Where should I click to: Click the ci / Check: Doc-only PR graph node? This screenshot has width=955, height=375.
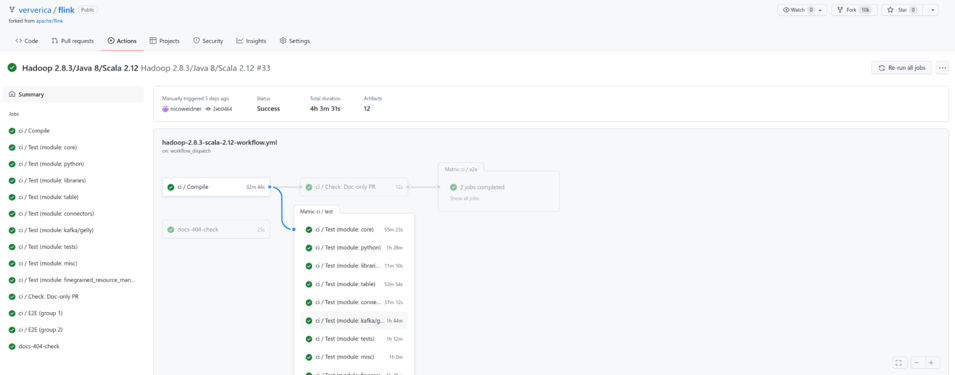(354, 187)
